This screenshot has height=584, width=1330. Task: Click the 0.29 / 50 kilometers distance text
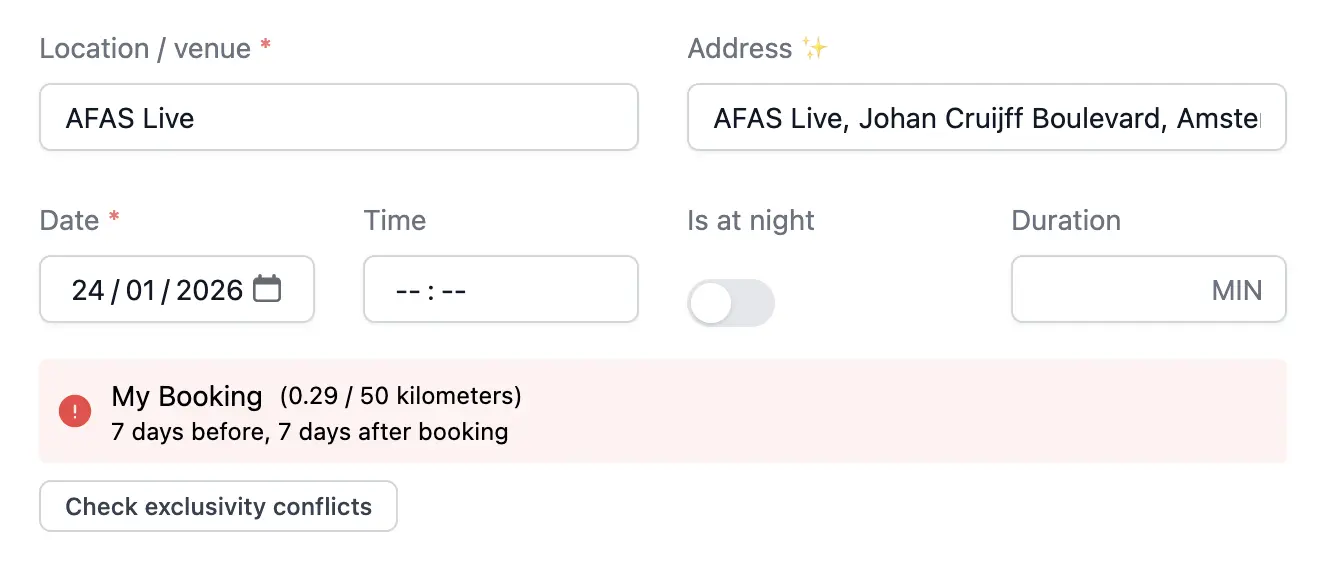coord(400,396)
